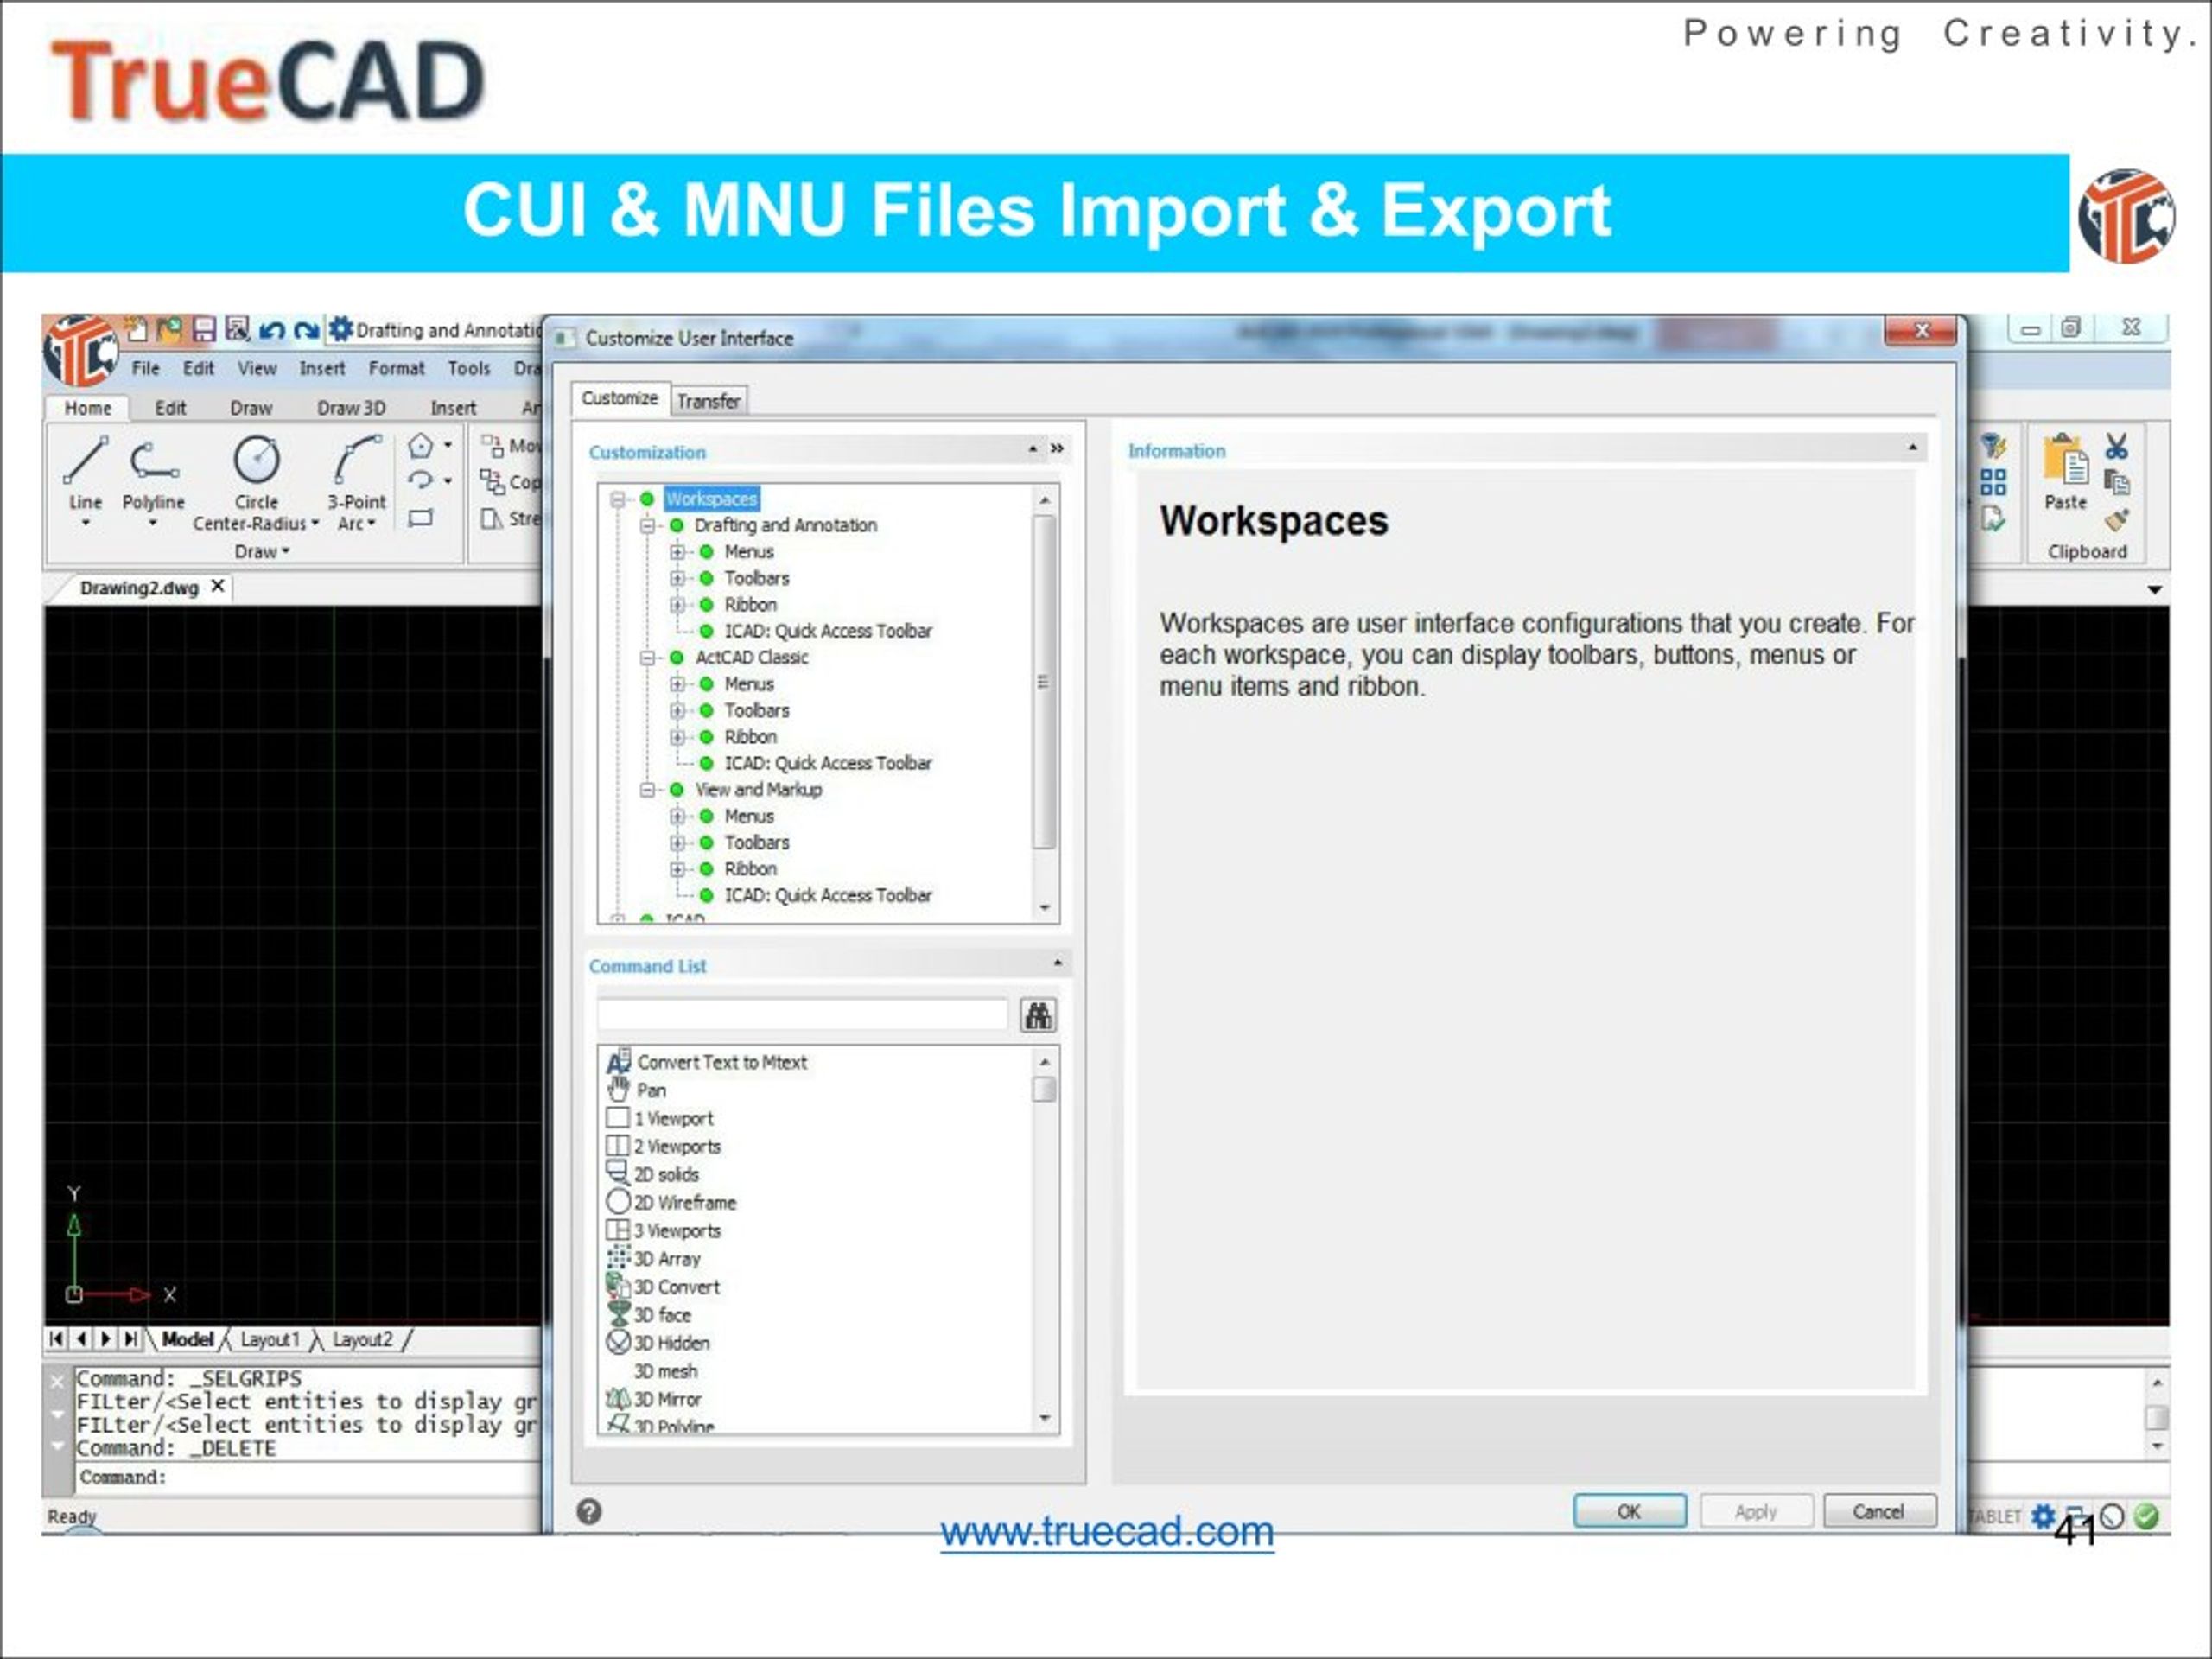Click the Copy icon in the Clipboard panel
Viewport: 2212px width, 1659px height.
[x=2117, y=483]
